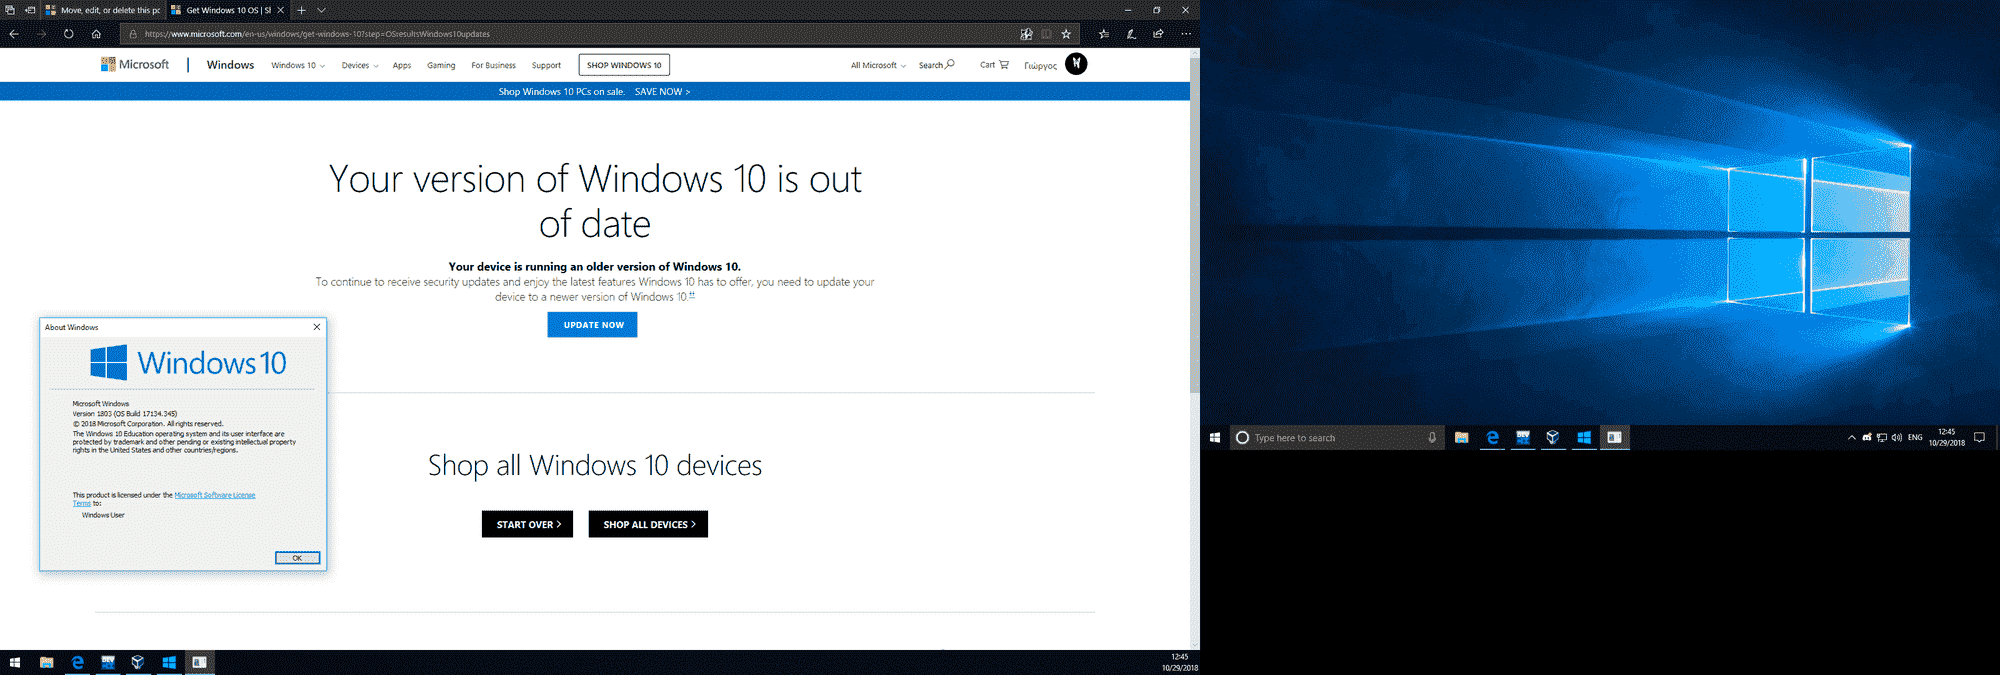Open the For Business nav item
The image size is (2000, 675).
click(x=493, y=66)
